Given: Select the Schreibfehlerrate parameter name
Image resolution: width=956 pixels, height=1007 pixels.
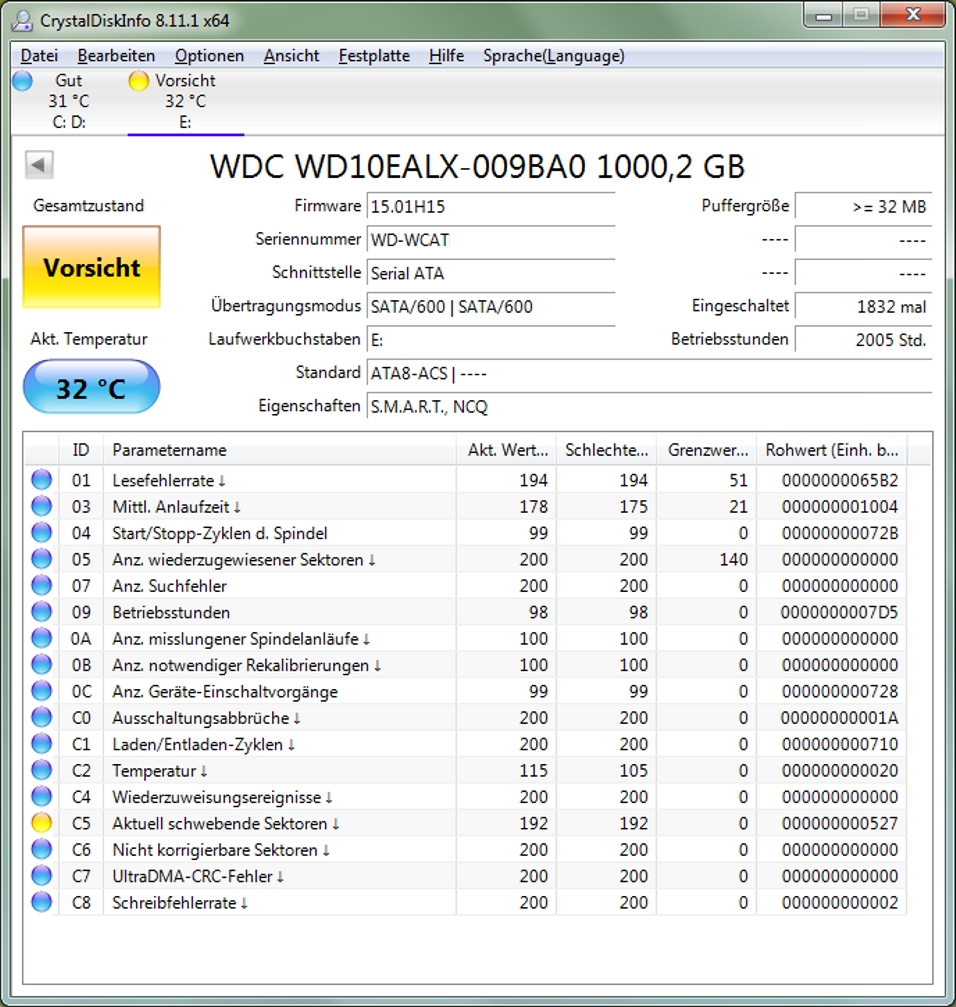Looking at the screenshot, I should [x=180, y=902].
